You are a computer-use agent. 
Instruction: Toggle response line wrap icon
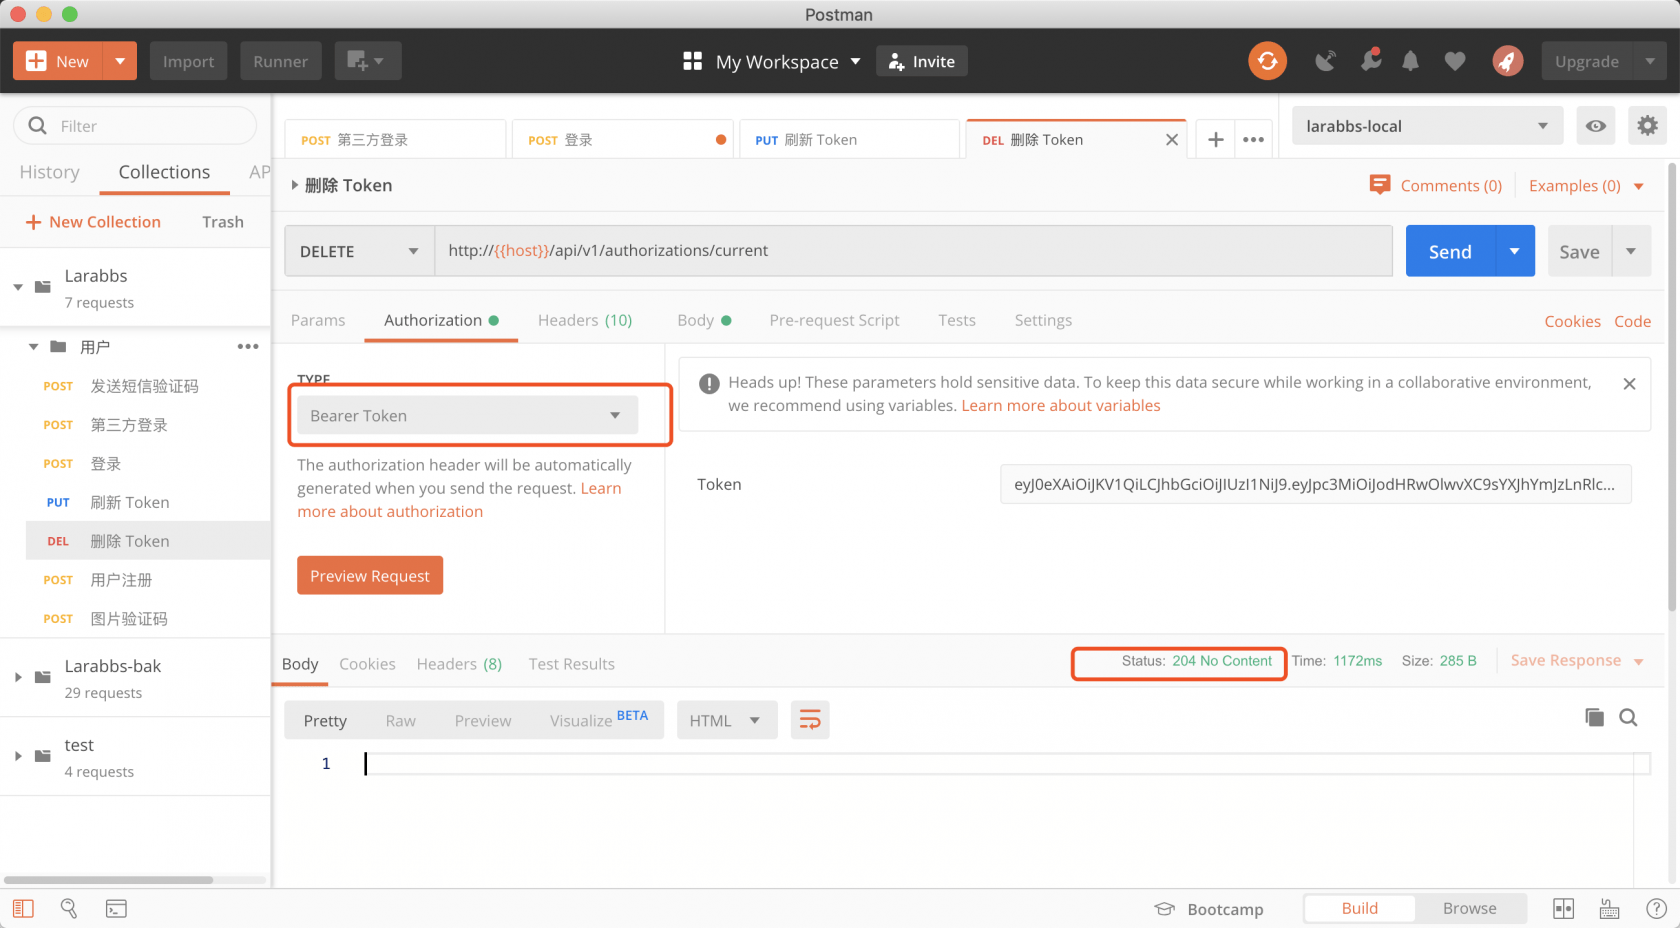tap(810, 720)
